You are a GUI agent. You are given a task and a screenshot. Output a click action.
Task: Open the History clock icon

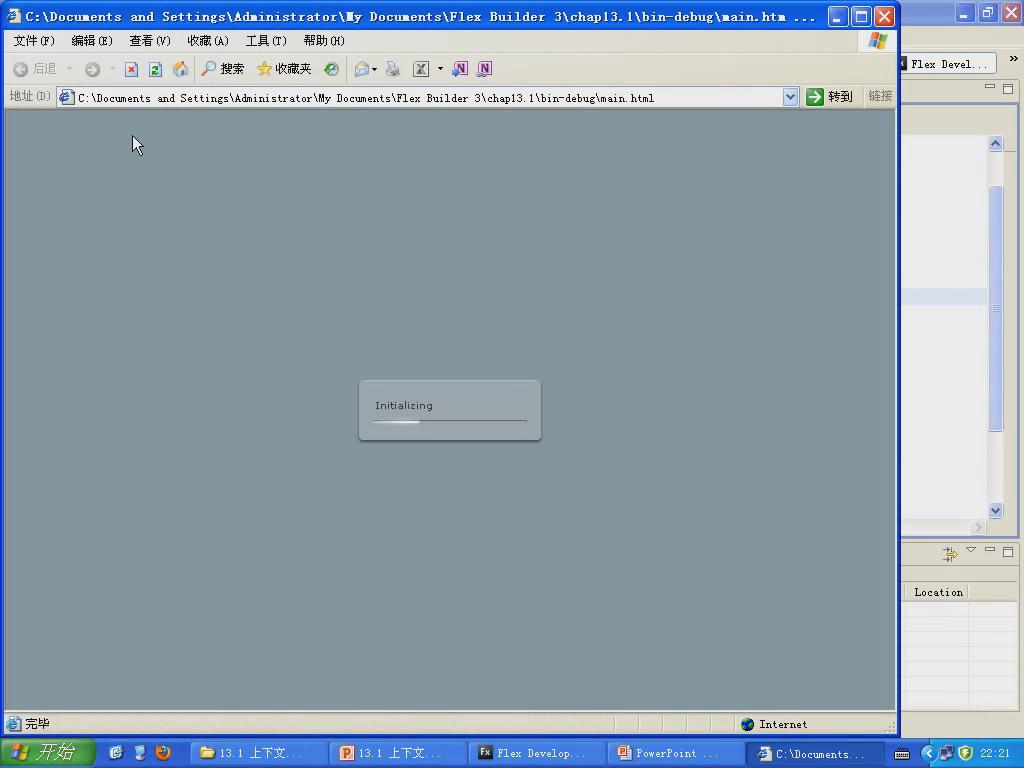tap(332, 69)
